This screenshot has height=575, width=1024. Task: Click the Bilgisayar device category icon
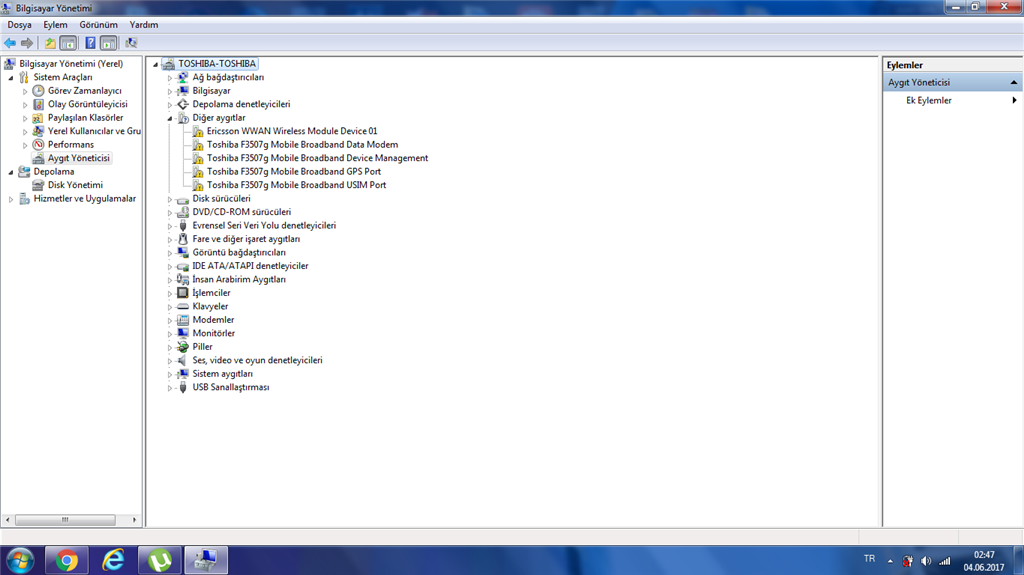click(x=183, y=91)
